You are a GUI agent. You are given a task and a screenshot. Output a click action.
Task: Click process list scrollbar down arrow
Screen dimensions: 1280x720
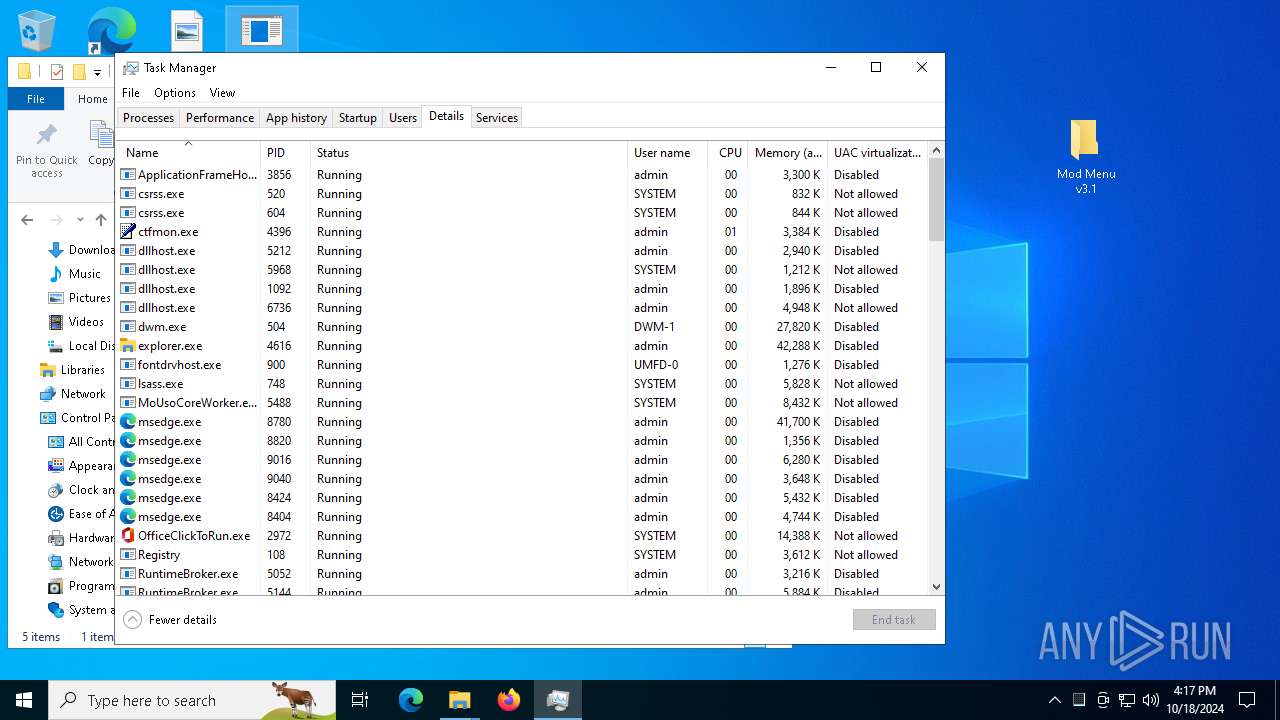[937, 587]
